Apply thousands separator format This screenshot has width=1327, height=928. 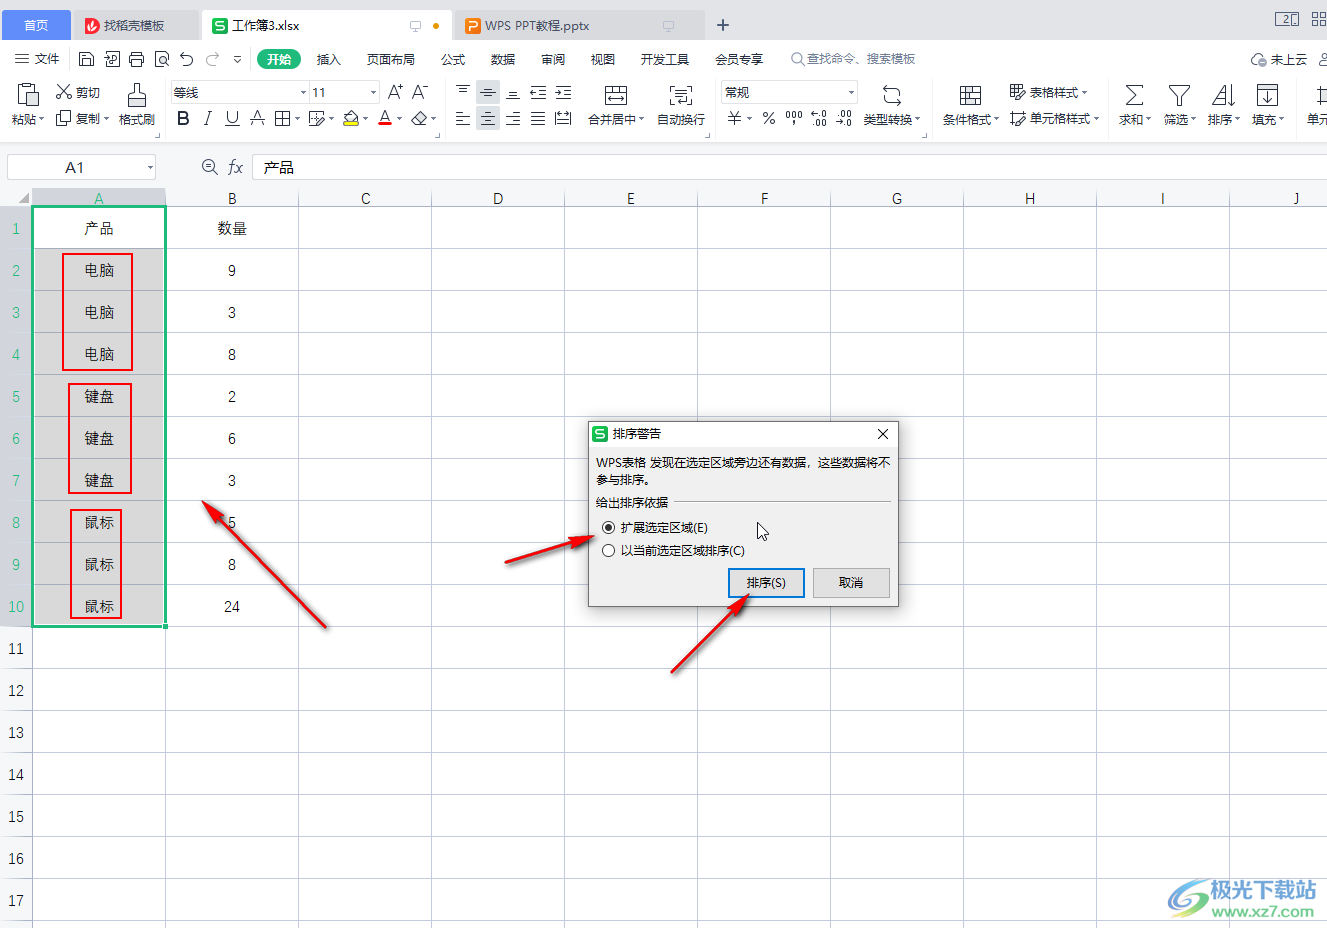pyautogui.click(x=794, y=118)
